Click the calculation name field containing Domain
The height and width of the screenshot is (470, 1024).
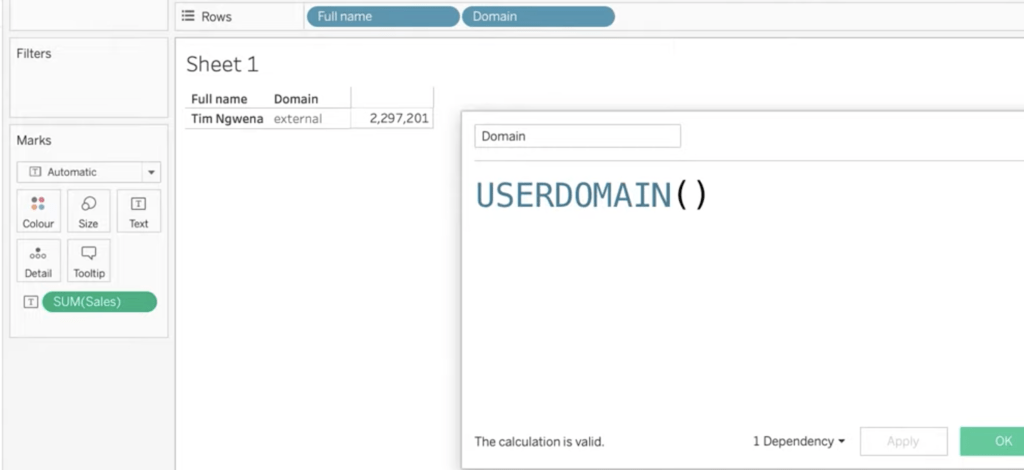click(x=577, y=136)
